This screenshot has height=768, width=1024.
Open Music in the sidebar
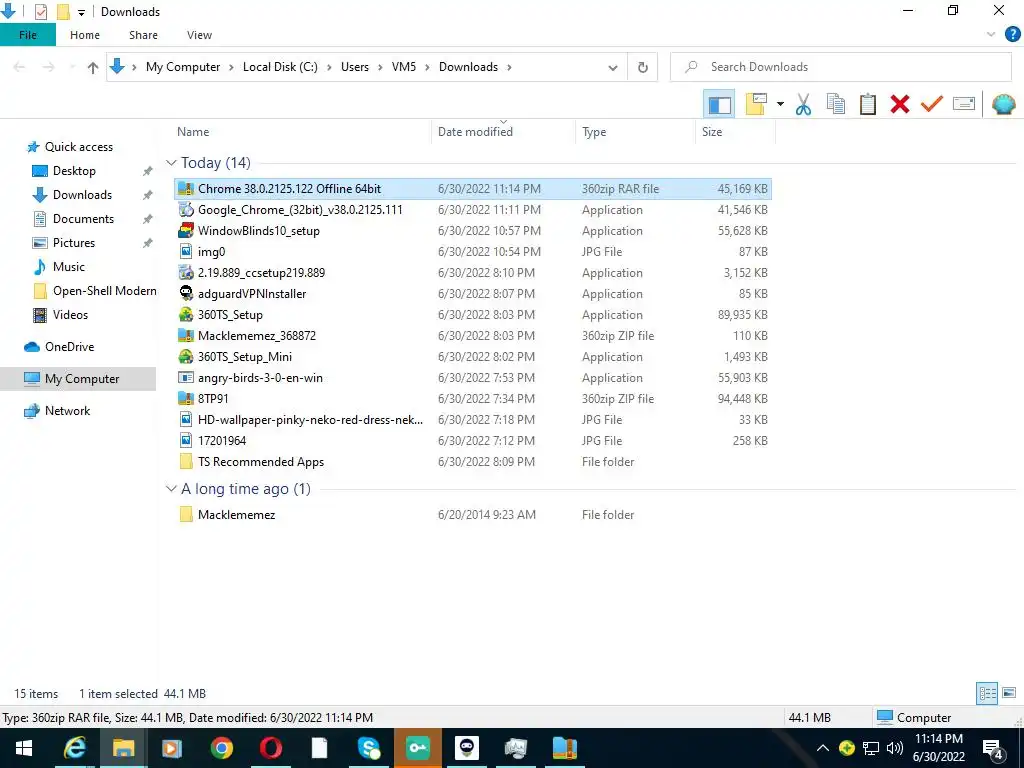(69, 266)
